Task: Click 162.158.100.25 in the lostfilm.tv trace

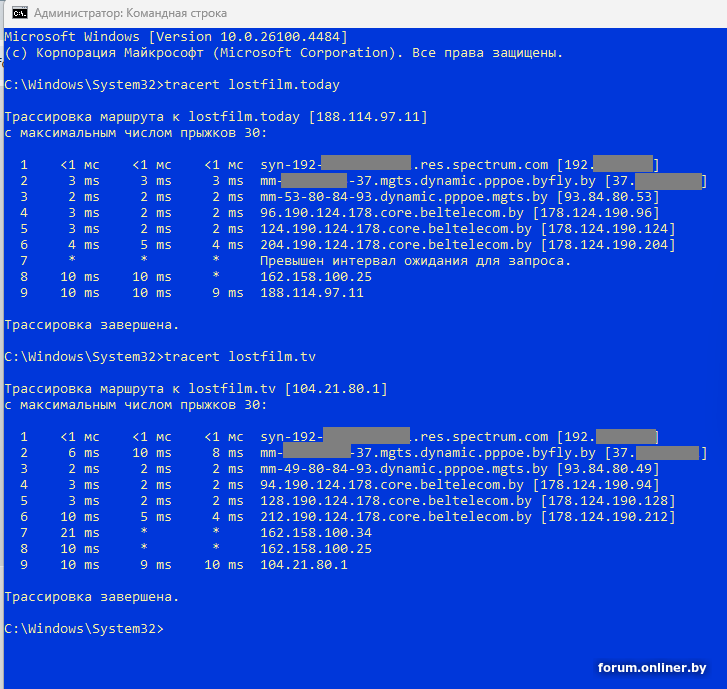Action: (316, 549)
